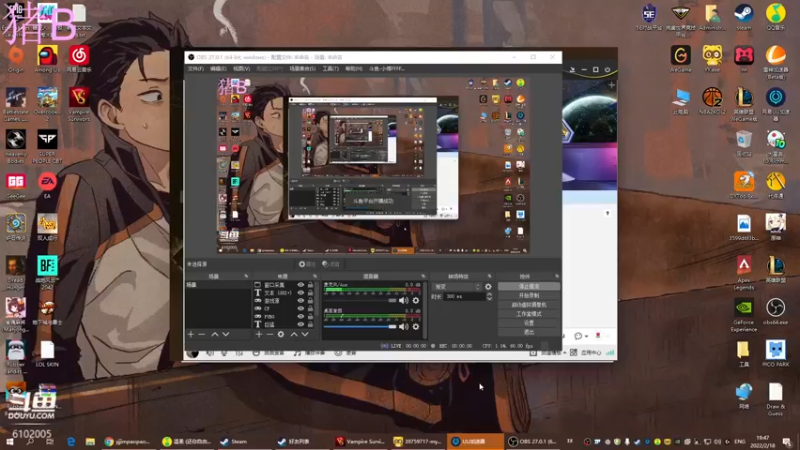800x450 pixels.
Task: Adjust the Desktop Audio volume slider
Action: click(x=360, y=327)
